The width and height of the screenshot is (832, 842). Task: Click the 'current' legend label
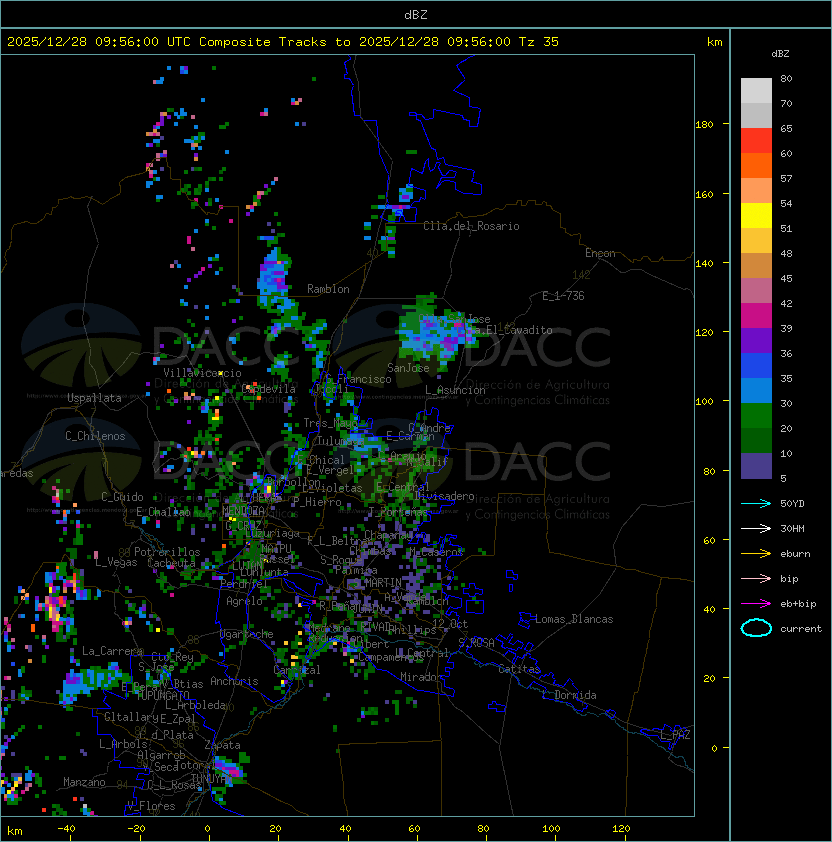click(801, 629)
